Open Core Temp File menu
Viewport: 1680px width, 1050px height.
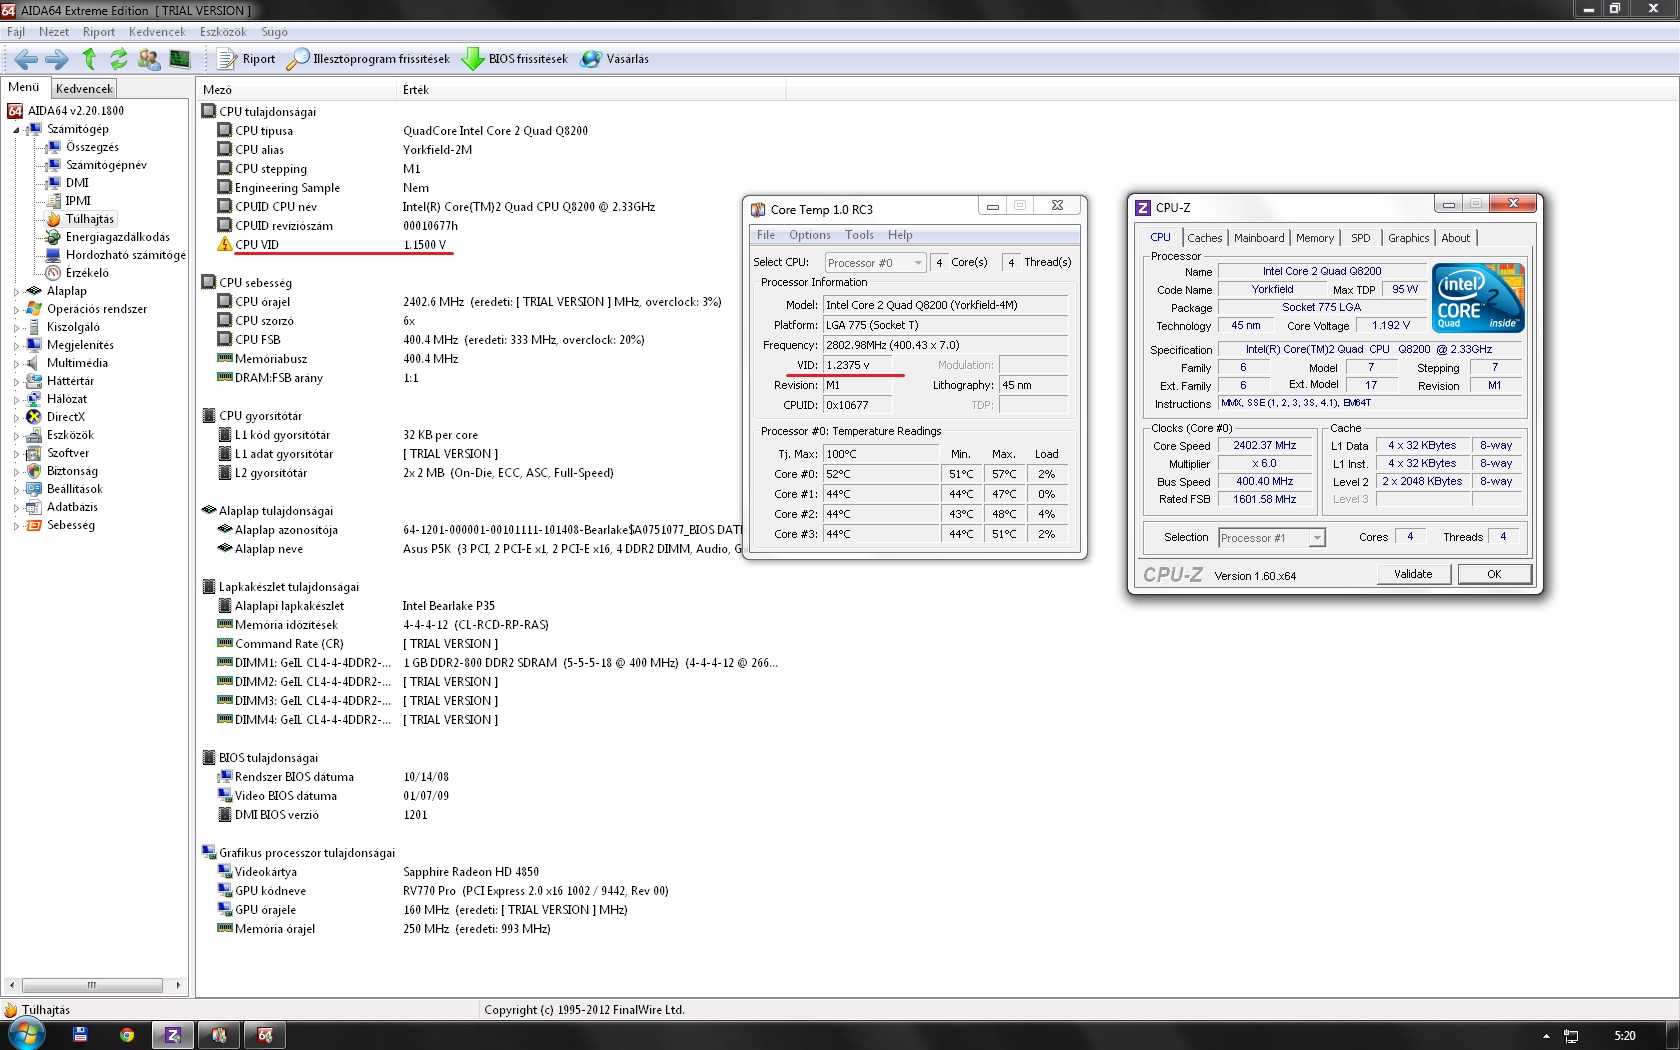pos(766,235)
